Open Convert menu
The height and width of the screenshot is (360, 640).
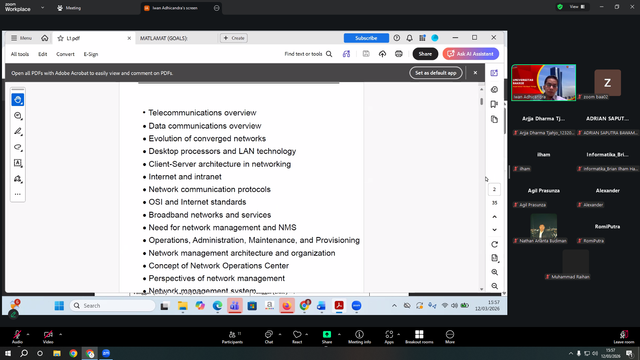coord(65,54)
